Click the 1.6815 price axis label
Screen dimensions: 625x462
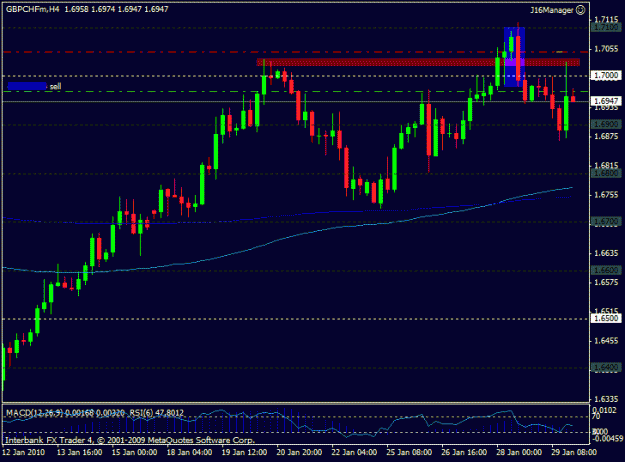[606, 165]
